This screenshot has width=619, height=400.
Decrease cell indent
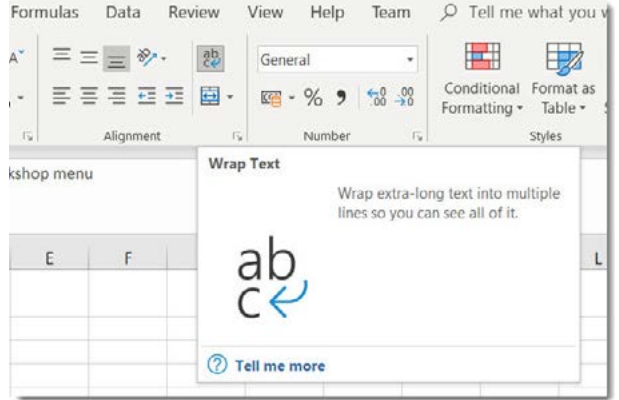click(x=146, y=96)
